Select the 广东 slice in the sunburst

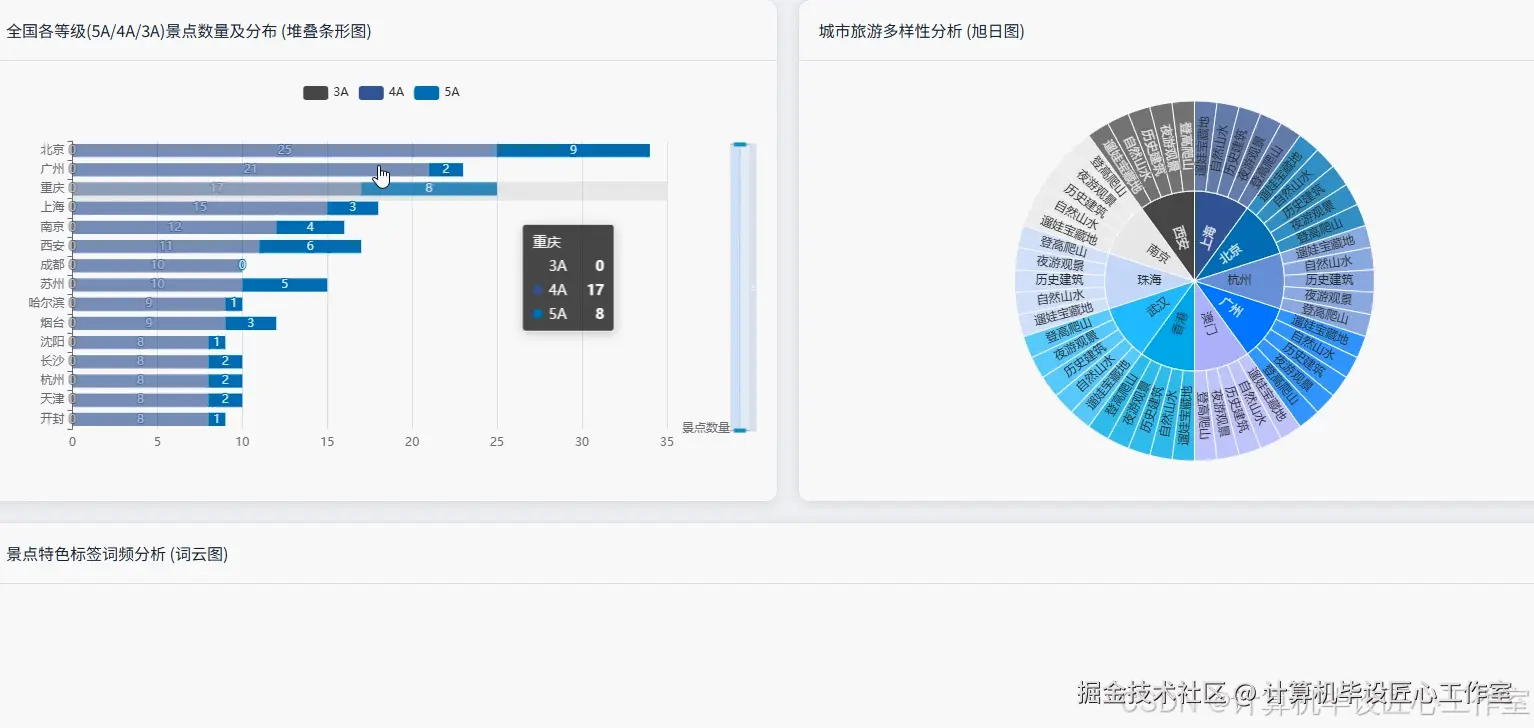(1232, 305)
